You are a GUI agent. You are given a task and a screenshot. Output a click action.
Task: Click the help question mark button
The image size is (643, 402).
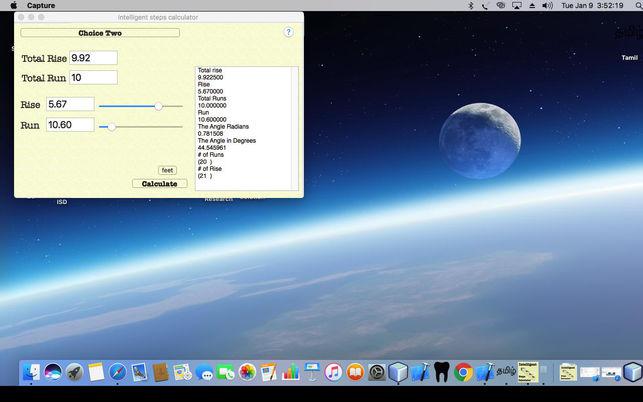(288, 32)
